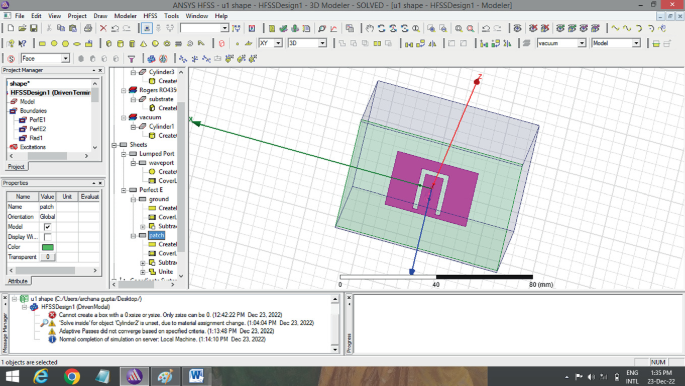Tick the Display Wireframe checkbox

click(47, 237)
